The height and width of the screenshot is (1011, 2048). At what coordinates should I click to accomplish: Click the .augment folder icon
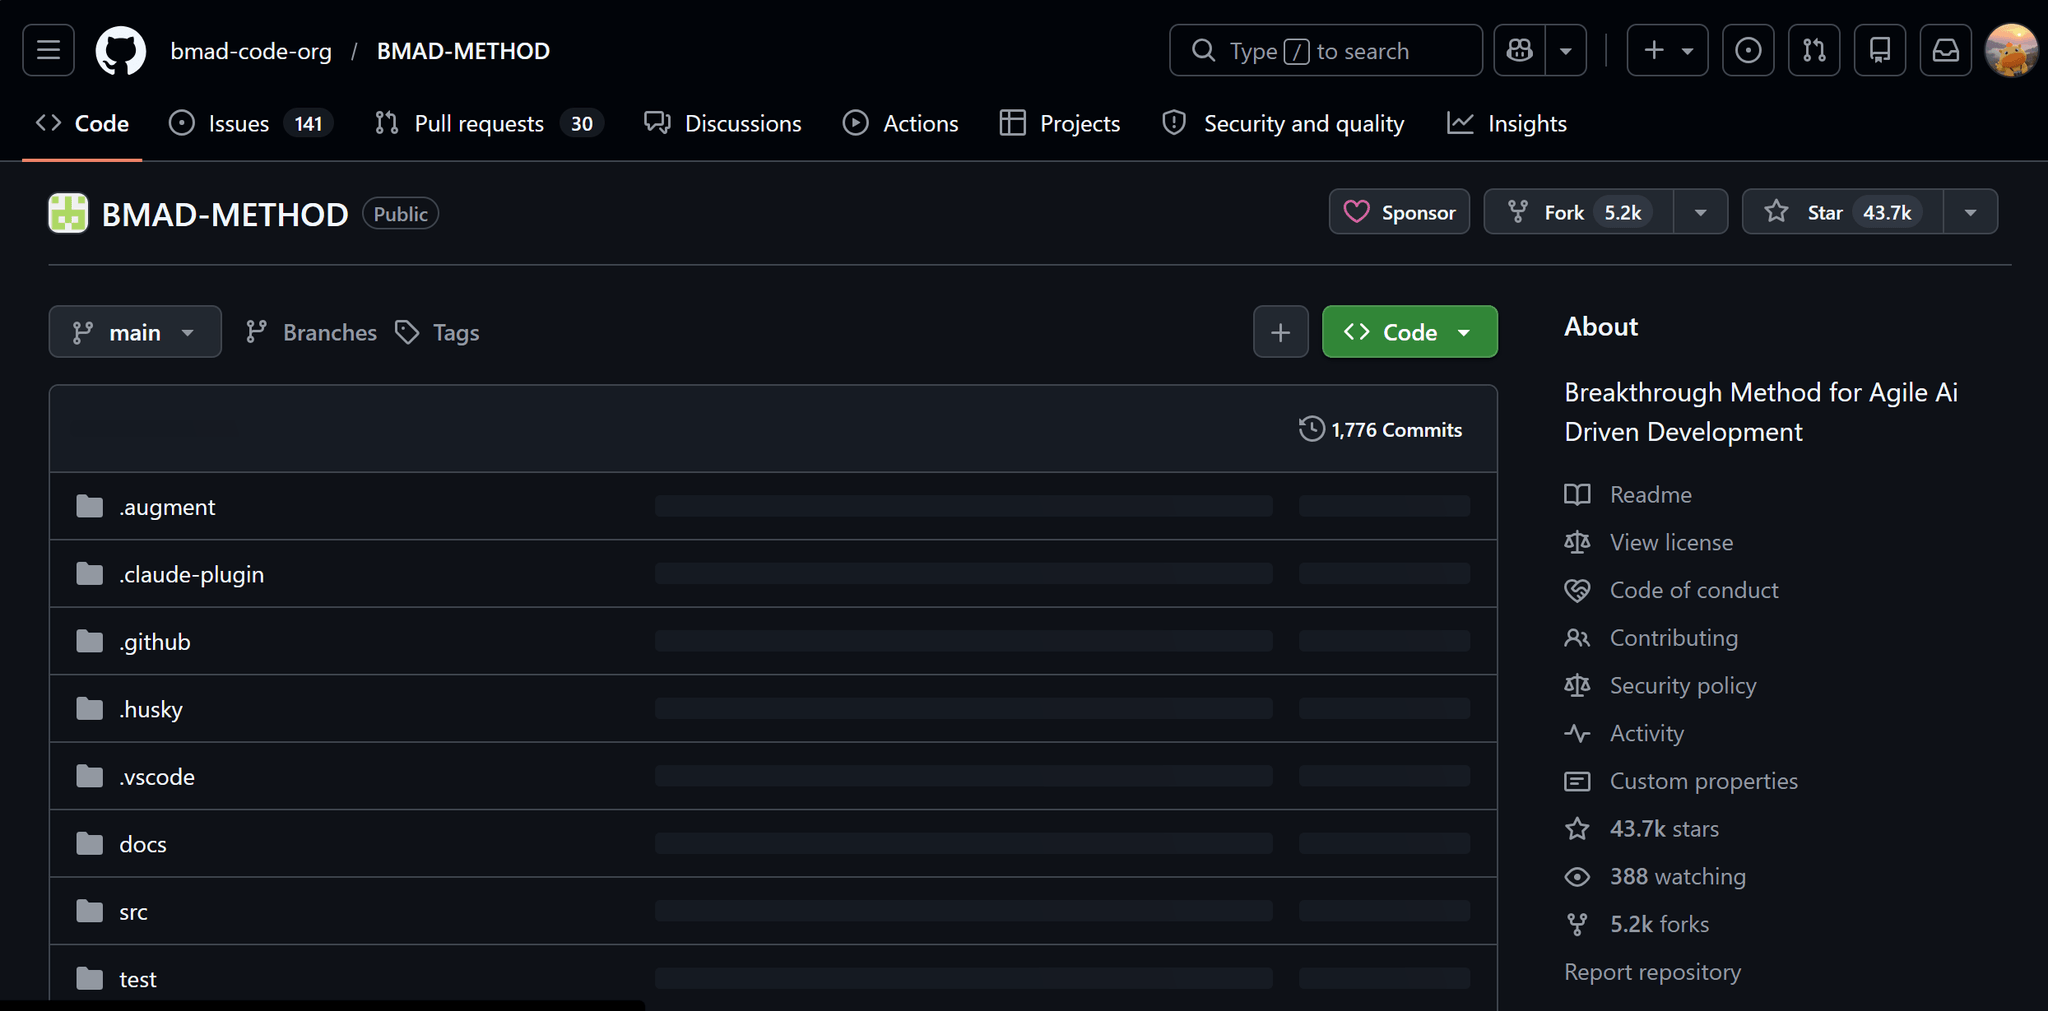click(90, 507)
